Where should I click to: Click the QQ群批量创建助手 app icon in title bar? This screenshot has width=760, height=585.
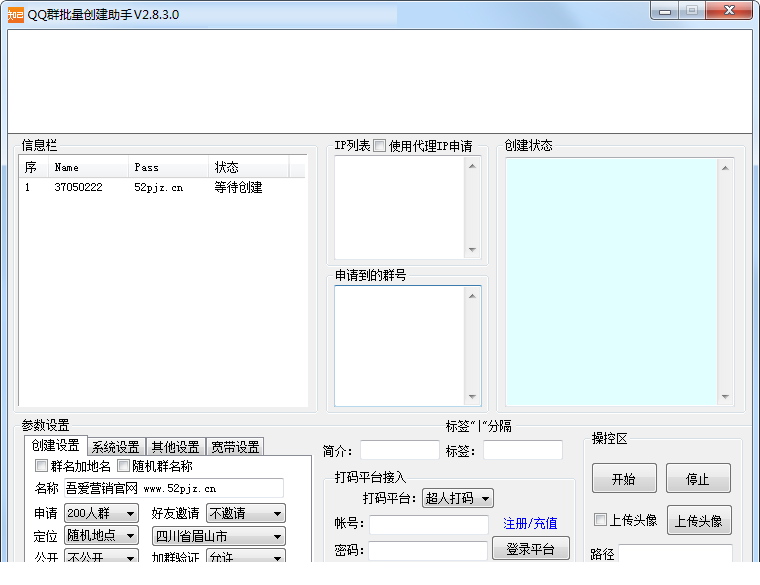[15, 14]
